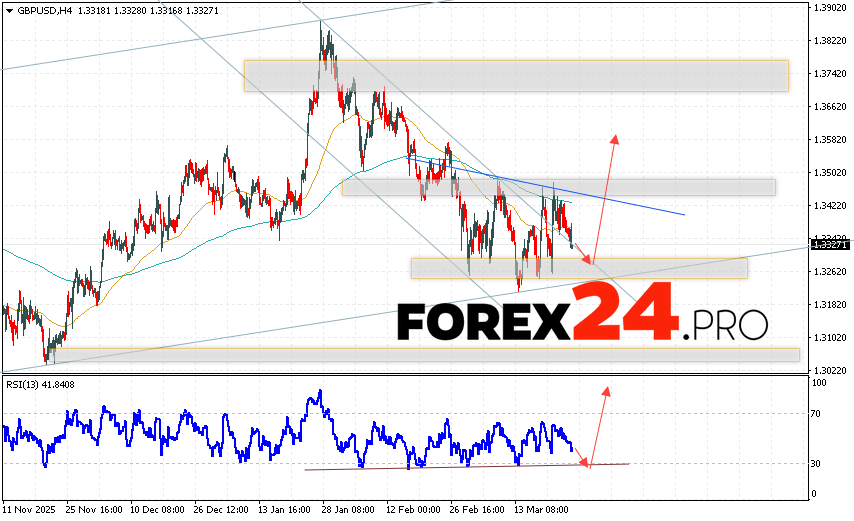The image size is (854, 521).
Task: Select the 11 Nov 2025 date label
Action: (x=29, y=510)
